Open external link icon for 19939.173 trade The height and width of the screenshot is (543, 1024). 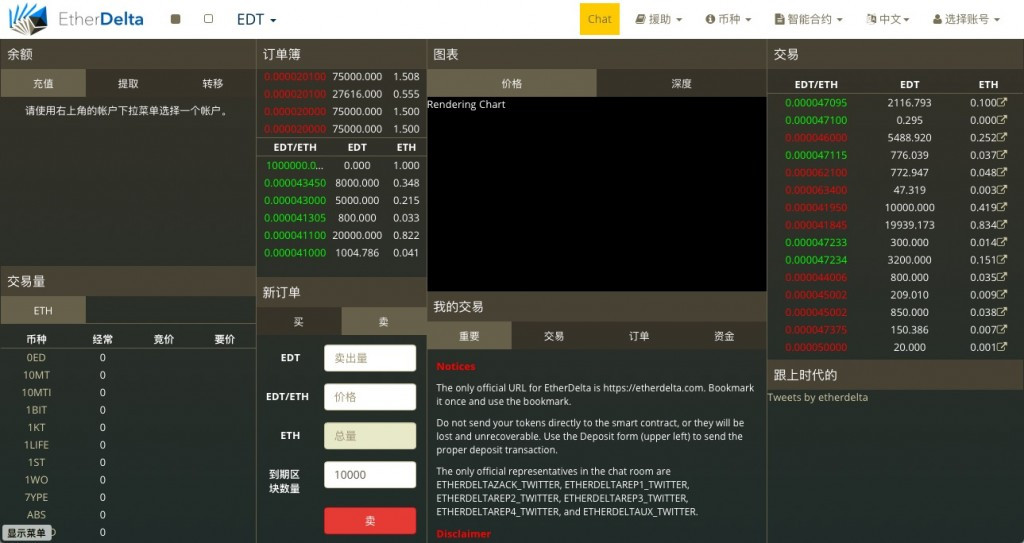coord(1002,225)
